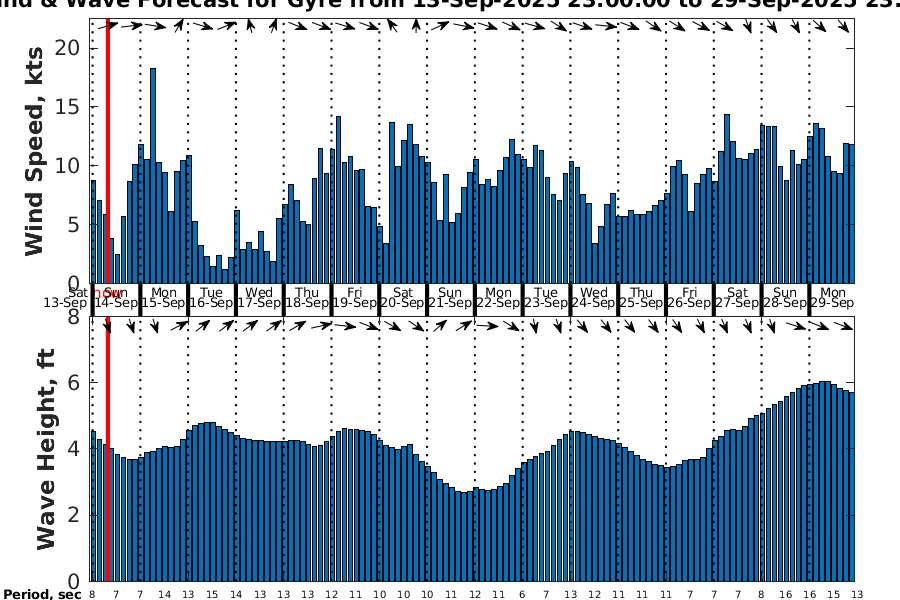900x600 pixels.
Task: Click the 'Sun 21-Sep' date label
Action: [x=451, y=297]
